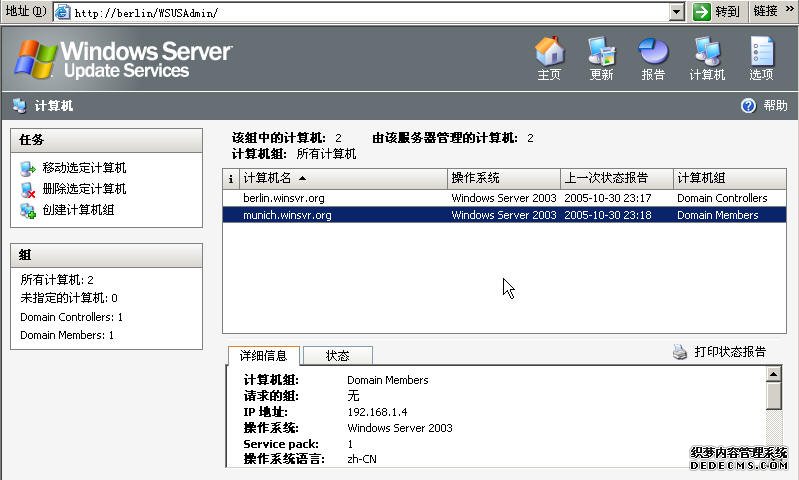Select the berlin.winsvr.org row
The width and height of the screenshot is (799, 480).
[504, 198]
